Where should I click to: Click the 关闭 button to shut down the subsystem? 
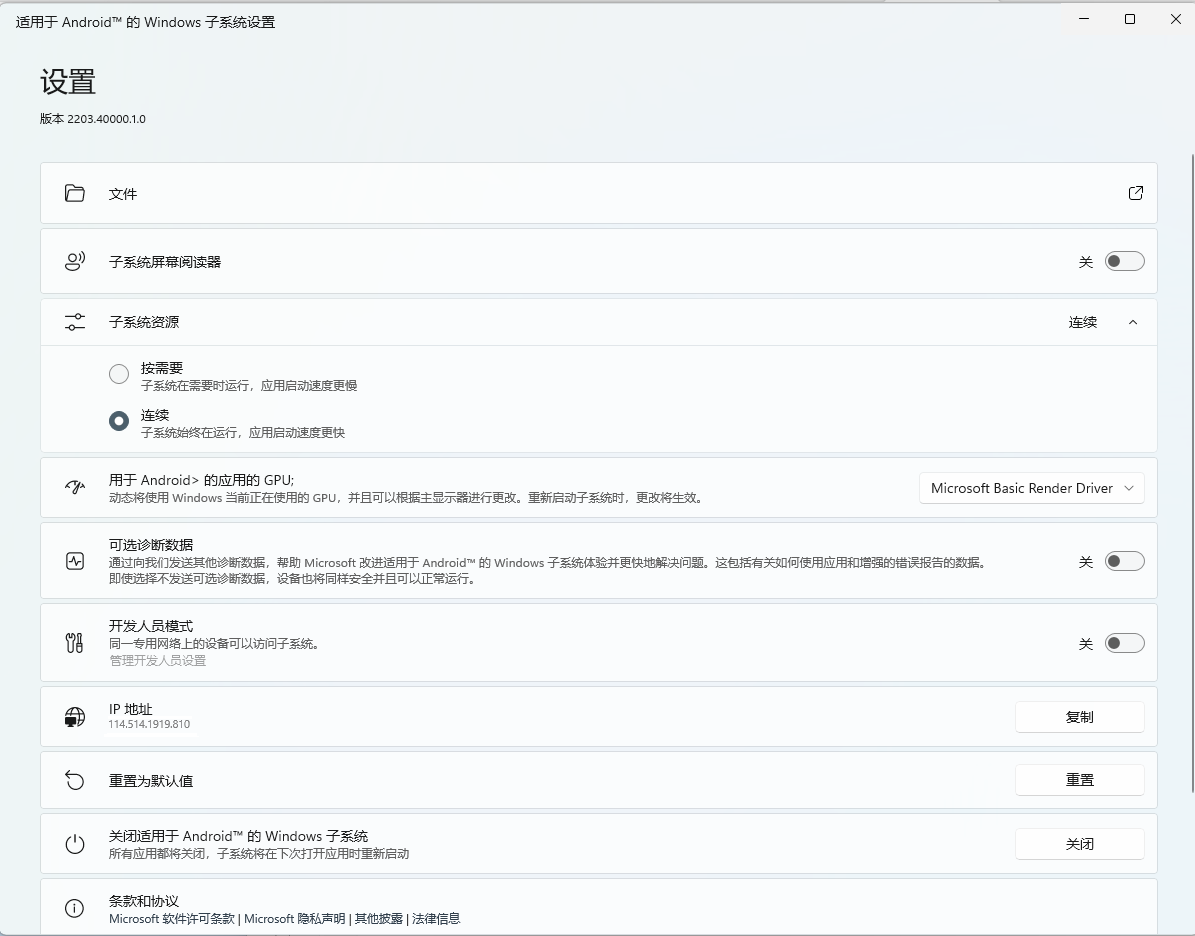pyautogui.click(x=1079, y=844)
